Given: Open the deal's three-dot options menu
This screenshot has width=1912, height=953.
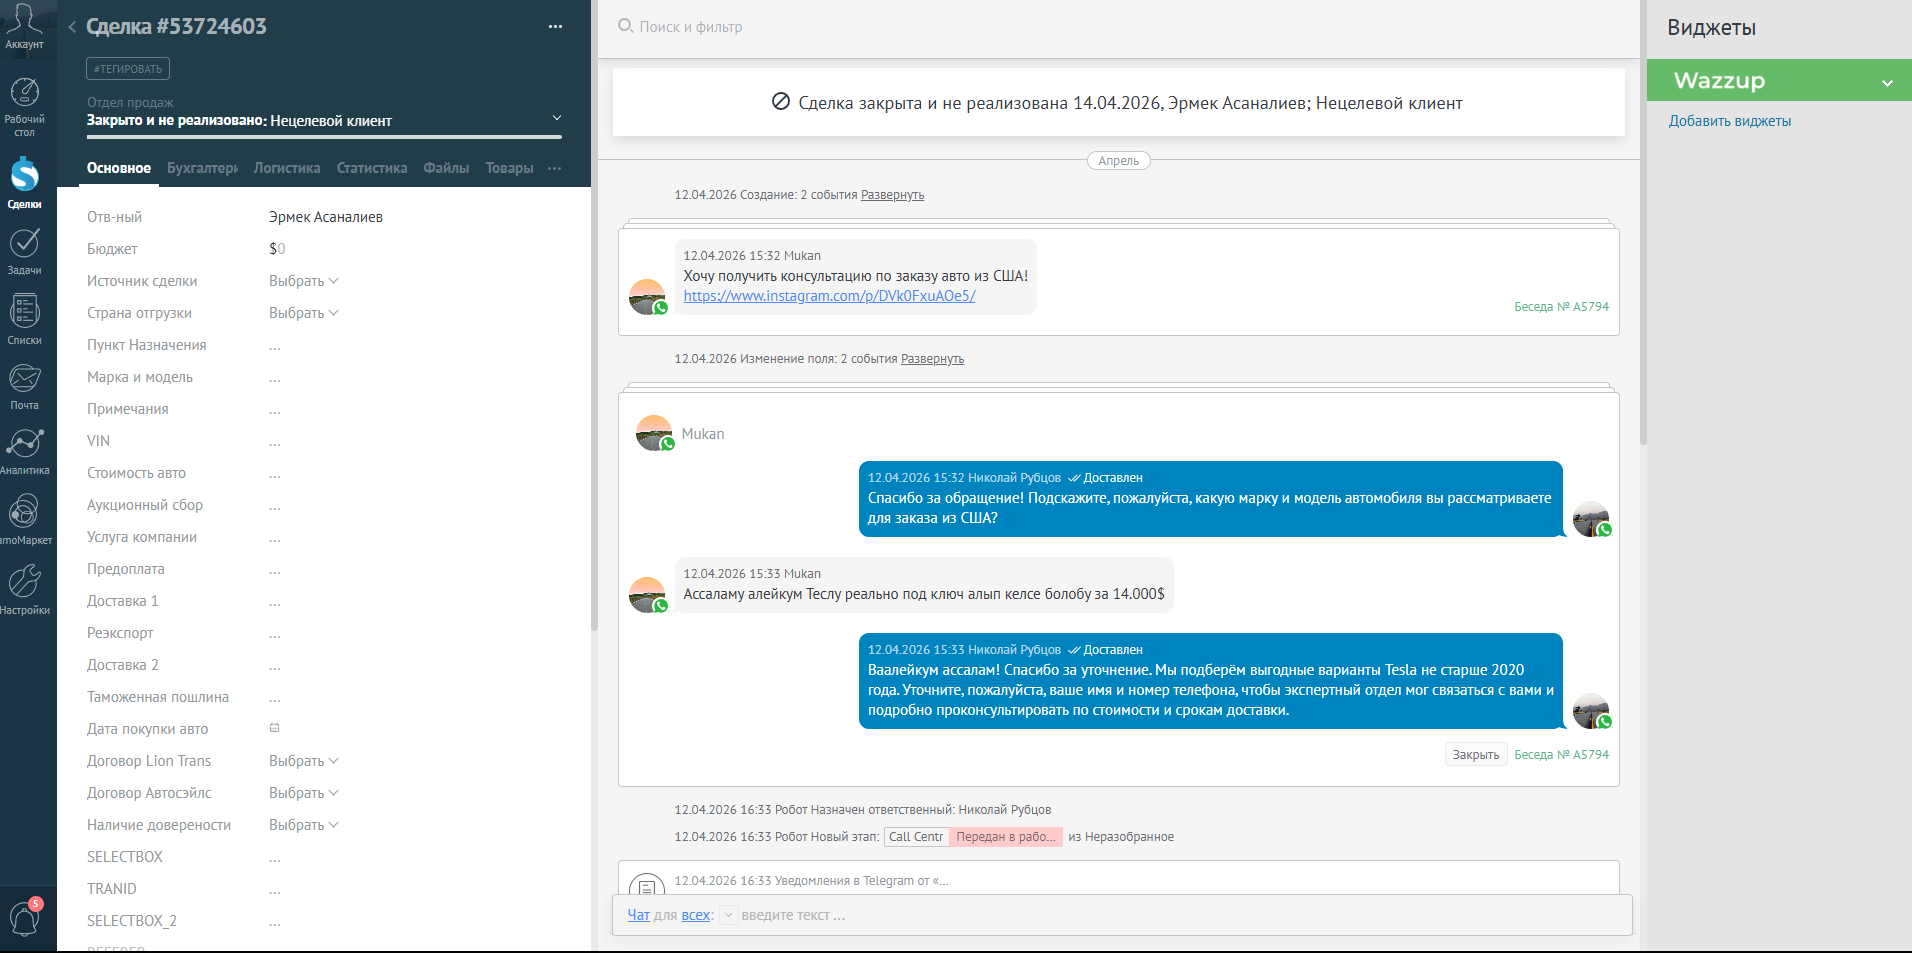Looking at the screenshot, I should (555, 27).
